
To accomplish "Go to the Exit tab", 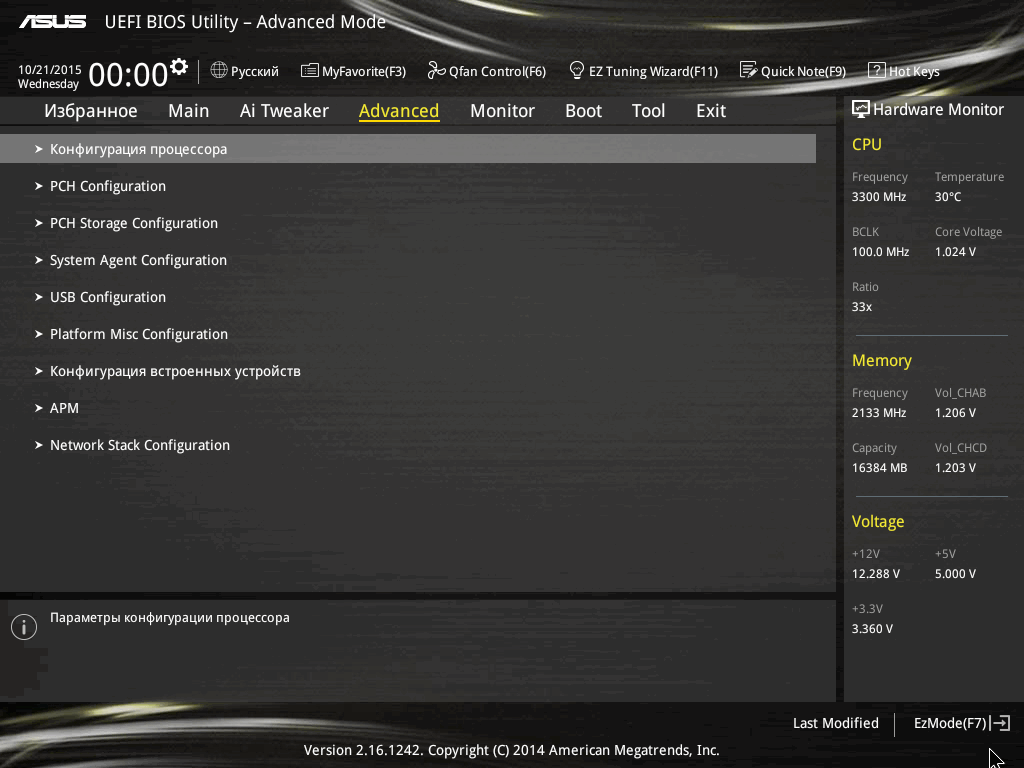I will click(711, 111).
